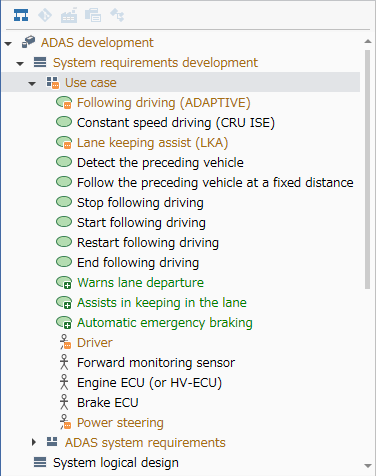Select Warns lane departure label
The height and width of the screenshot is (476, 376).
click(x=140, y=283)
